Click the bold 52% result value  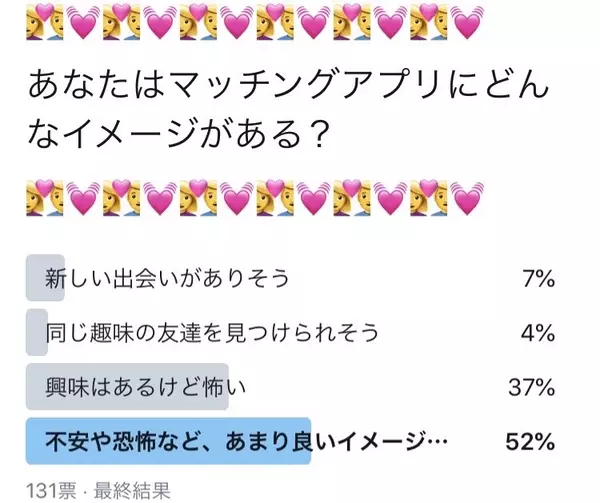[x=530, y=440]
